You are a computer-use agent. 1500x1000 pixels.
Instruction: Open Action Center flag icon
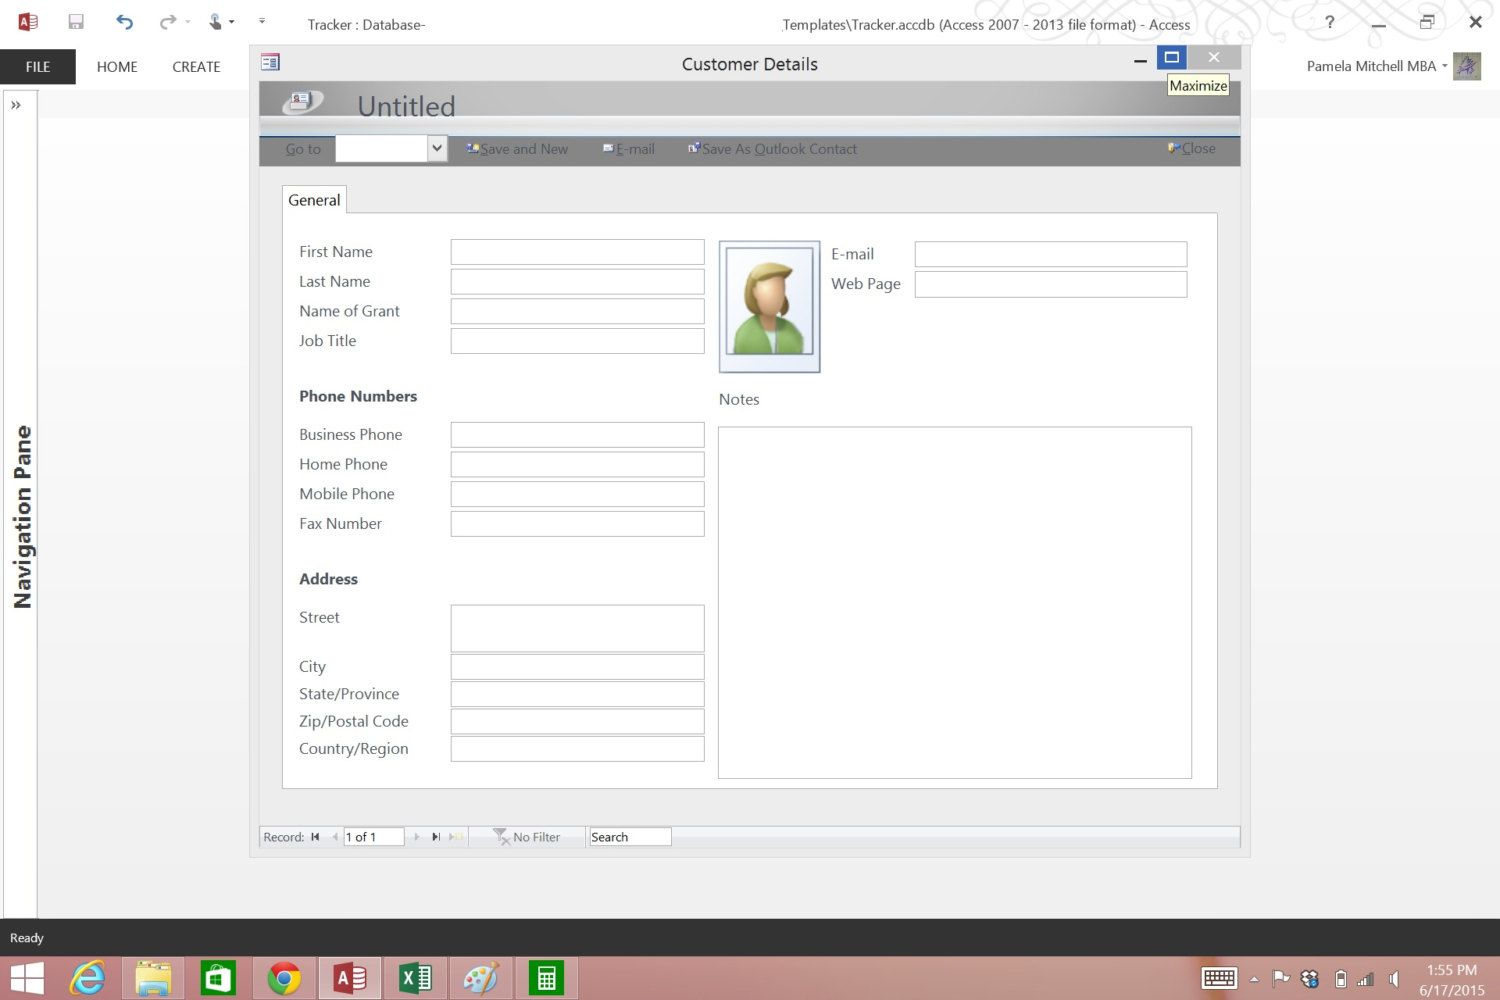coord(1281,978)
